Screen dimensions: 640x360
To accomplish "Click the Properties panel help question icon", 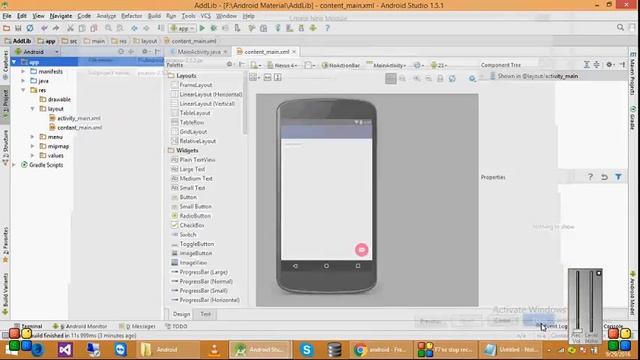I will [x=590, y=177].
